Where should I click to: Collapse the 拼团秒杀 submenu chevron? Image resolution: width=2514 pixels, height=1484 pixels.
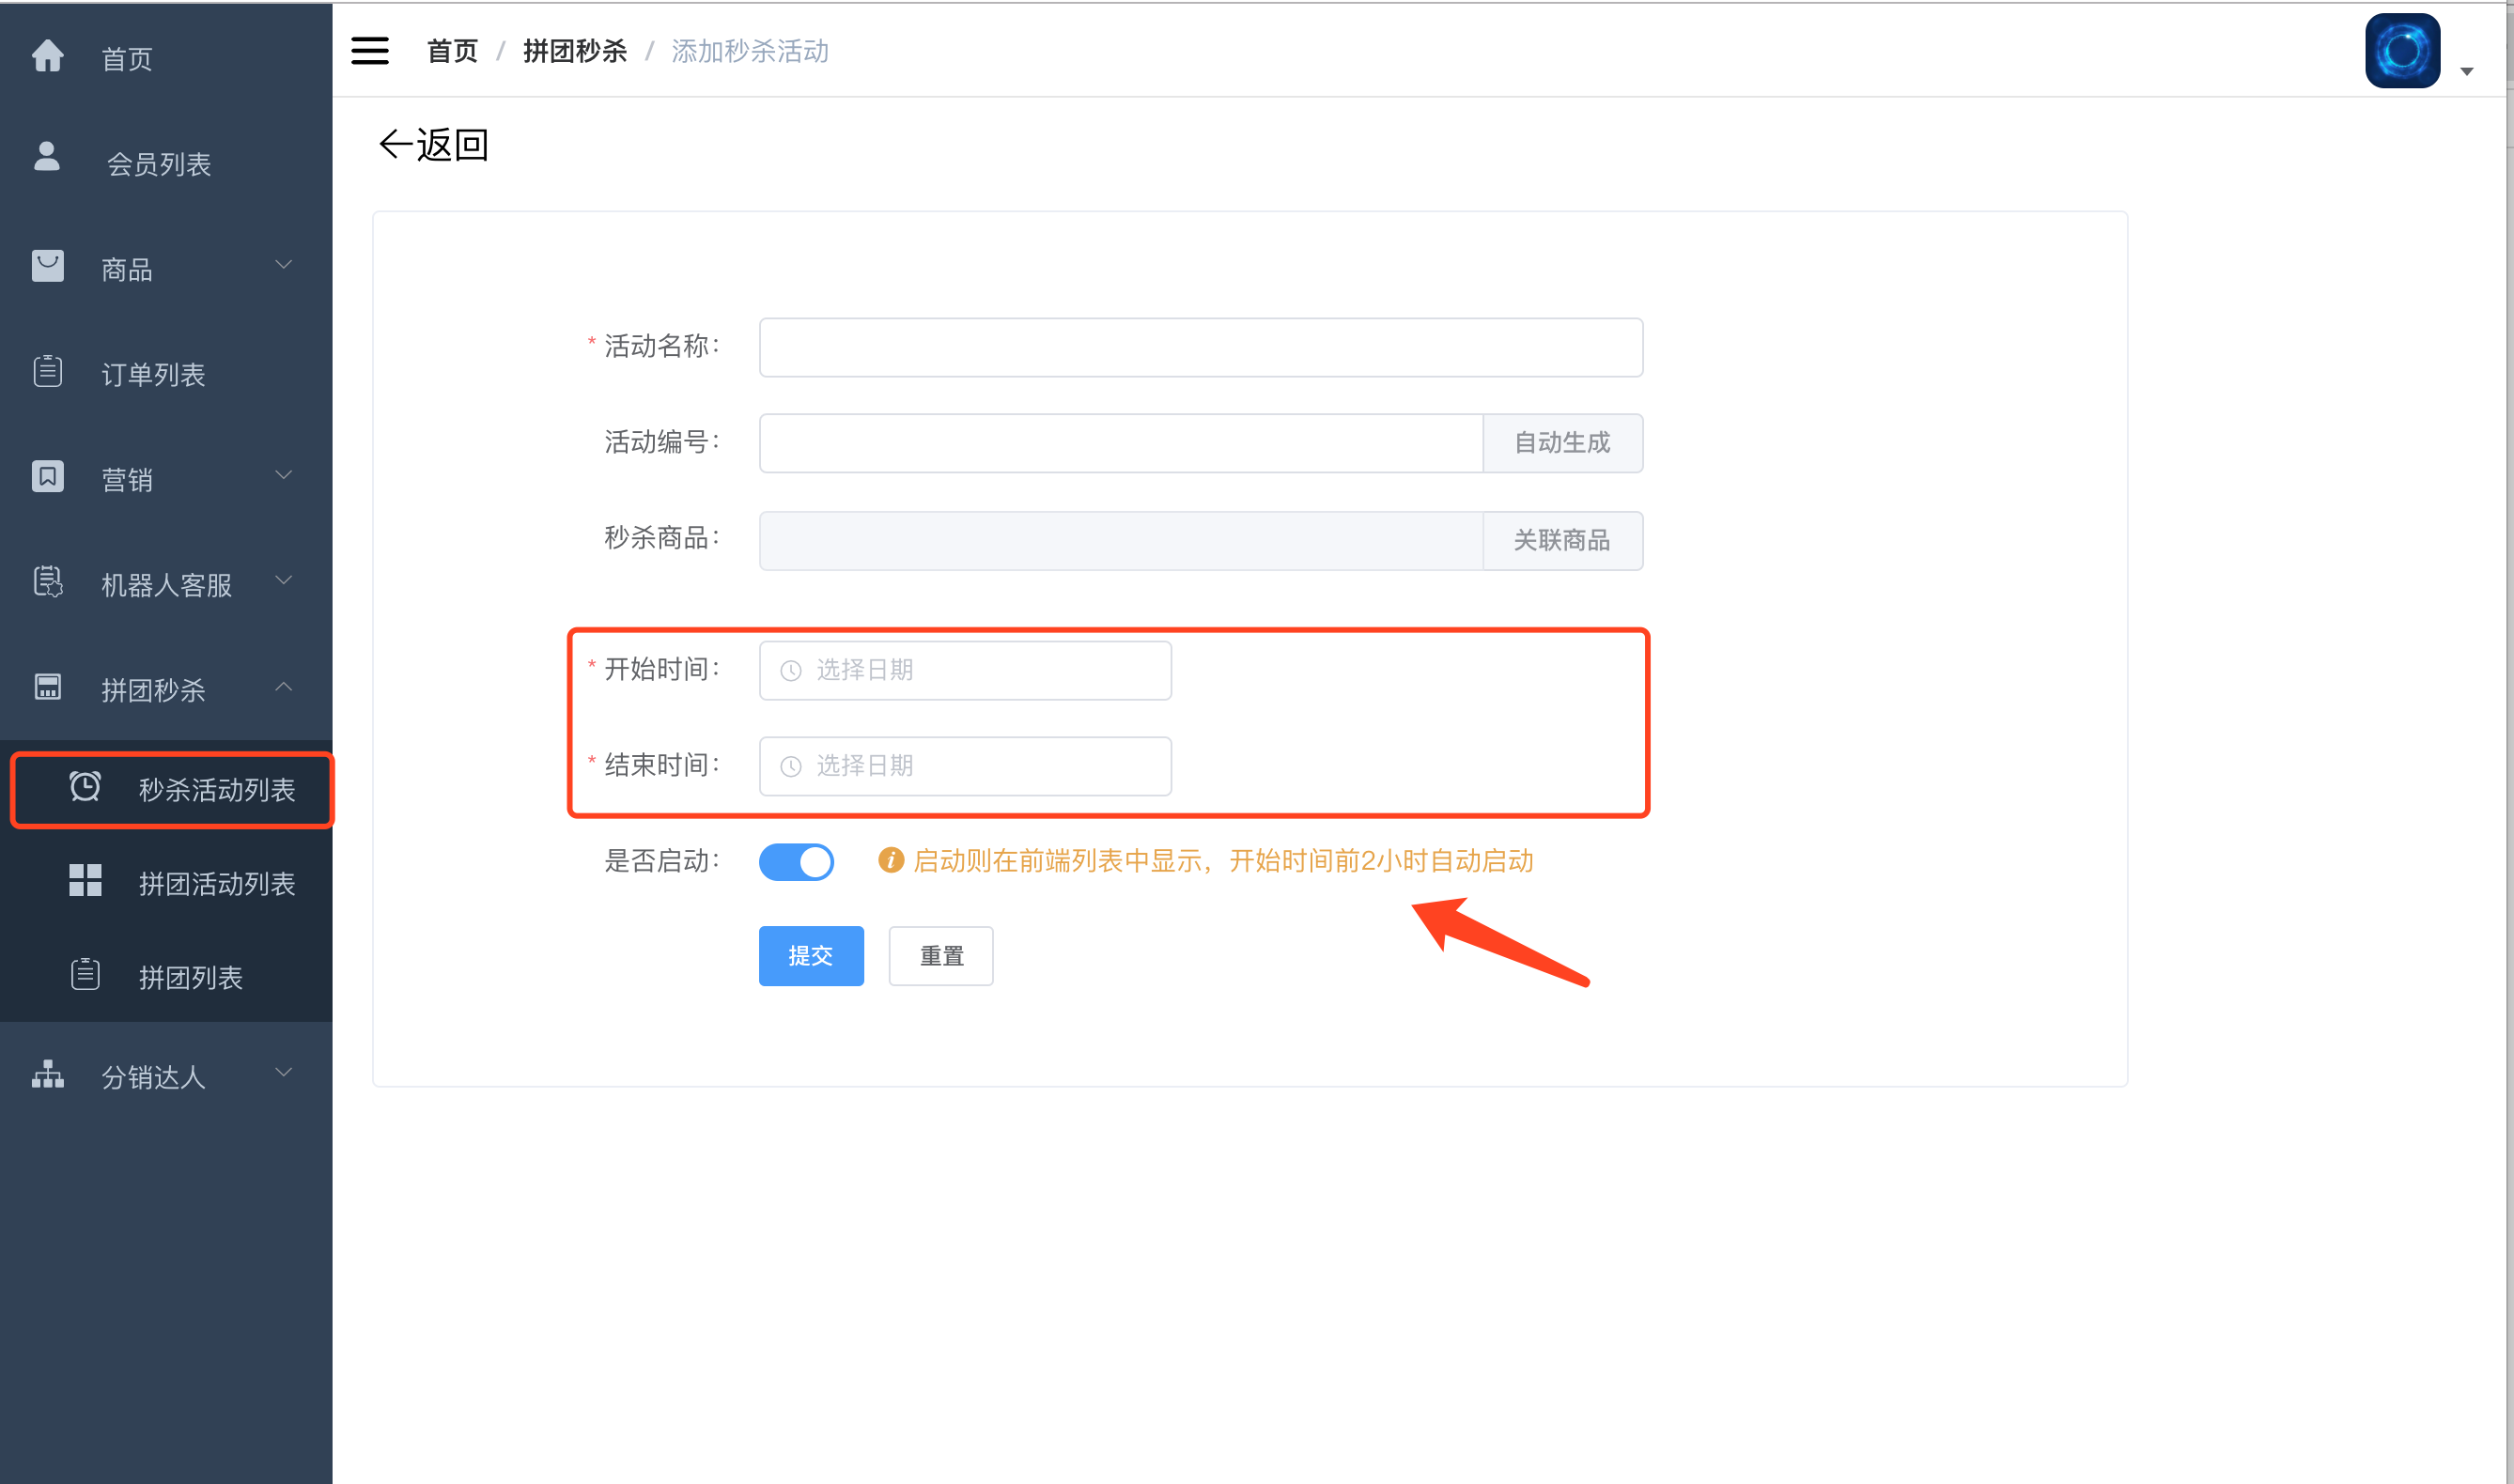(x=284, y=686)
